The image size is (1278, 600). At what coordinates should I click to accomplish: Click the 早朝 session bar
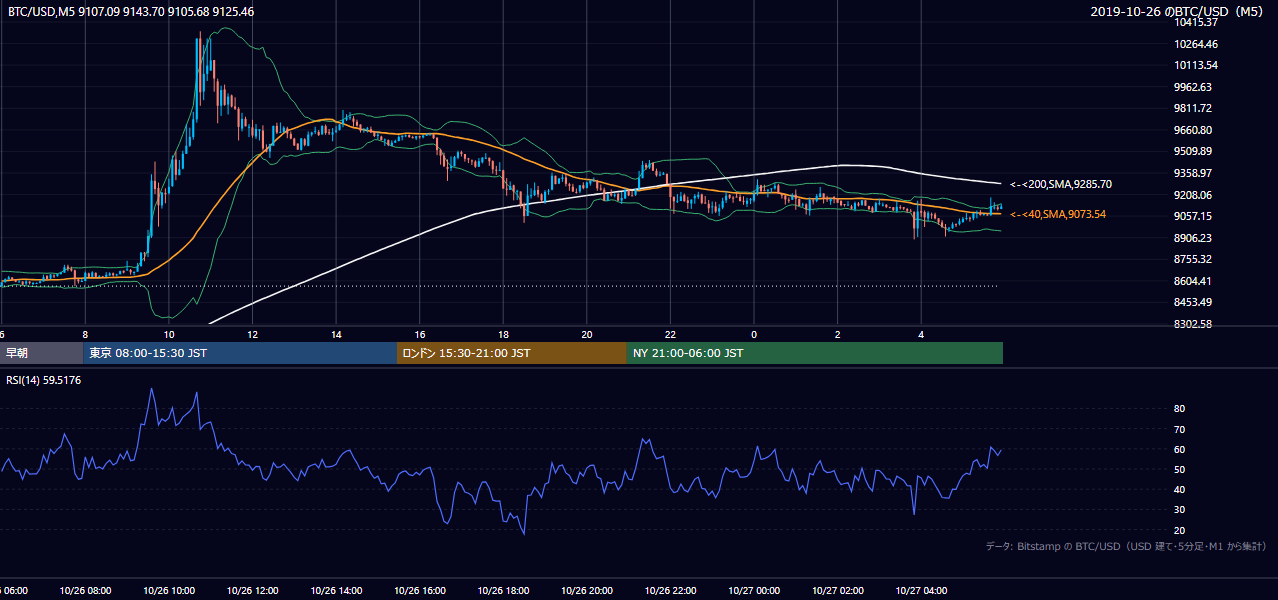coord(41,353)
